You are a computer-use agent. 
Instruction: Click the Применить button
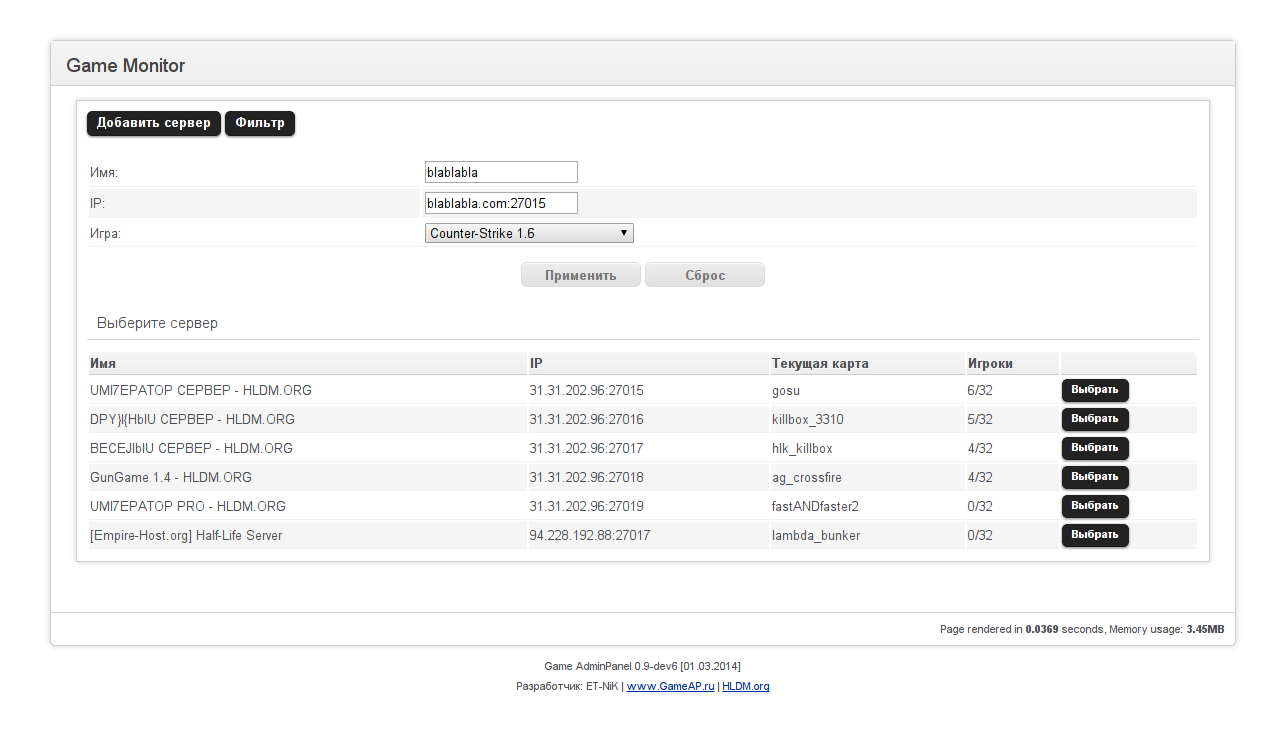click(581, 275)
